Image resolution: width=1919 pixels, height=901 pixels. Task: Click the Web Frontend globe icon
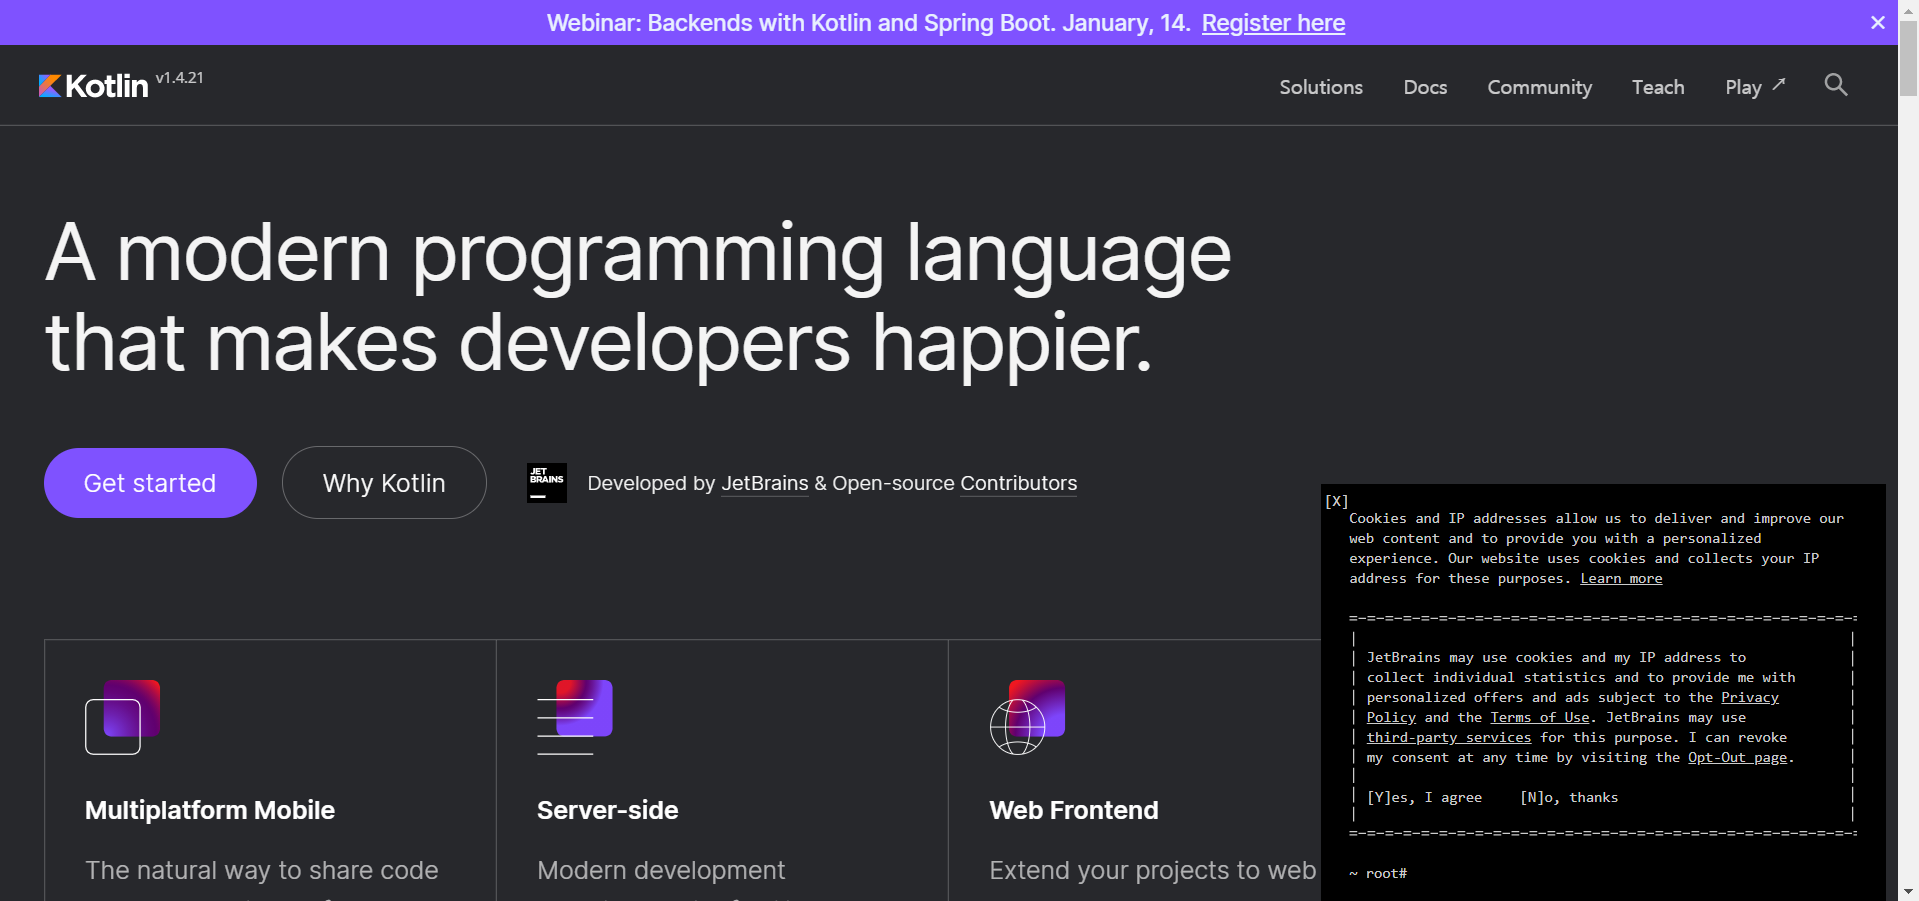tap(1027, 717)
